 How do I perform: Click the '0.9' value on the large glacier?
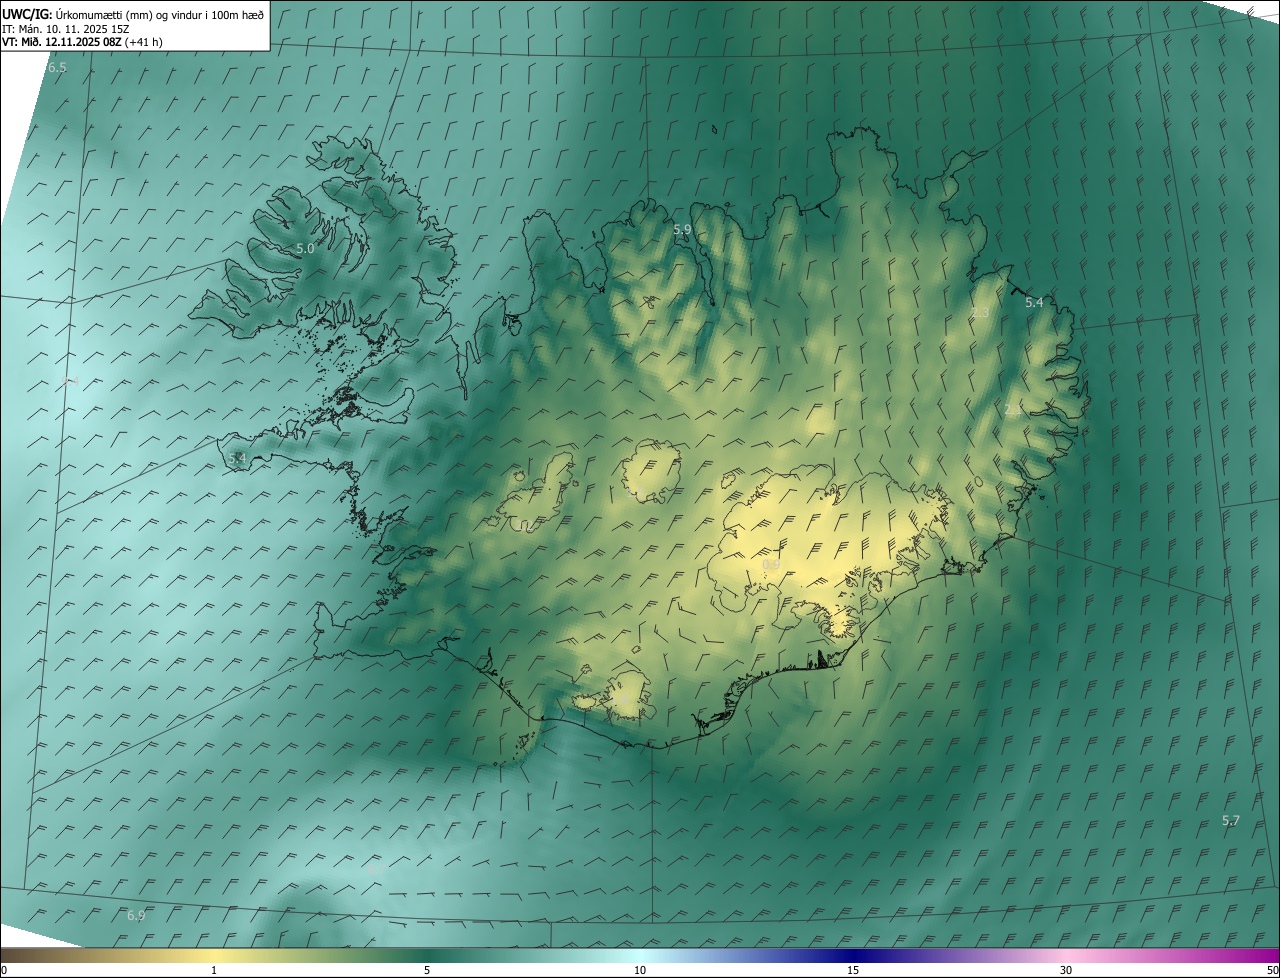click(771, 564)
